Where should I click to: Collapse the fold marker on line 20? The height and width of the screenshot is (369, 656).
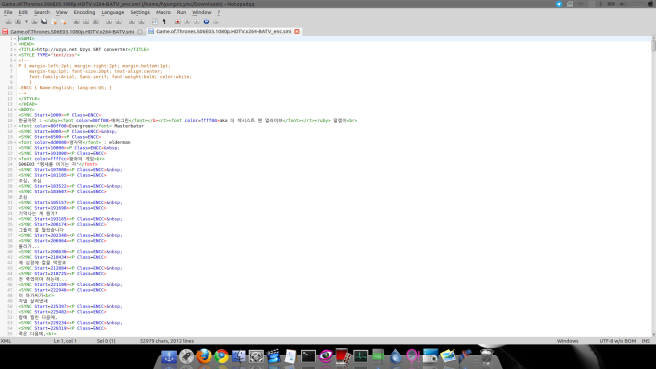15,142
